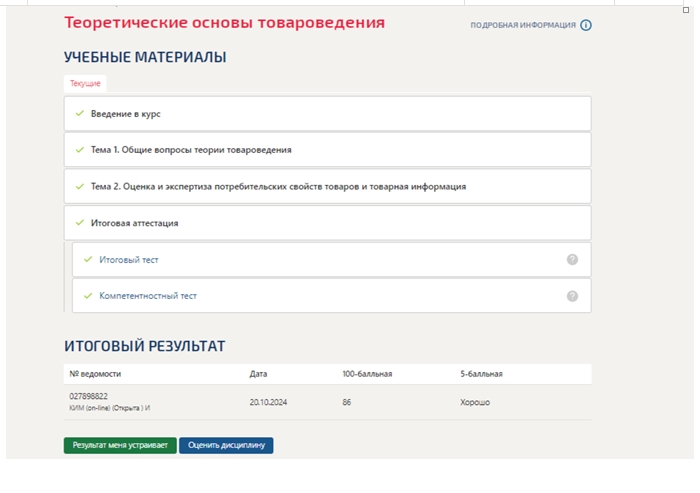Click the 5-балльная column header

[481, 374]
